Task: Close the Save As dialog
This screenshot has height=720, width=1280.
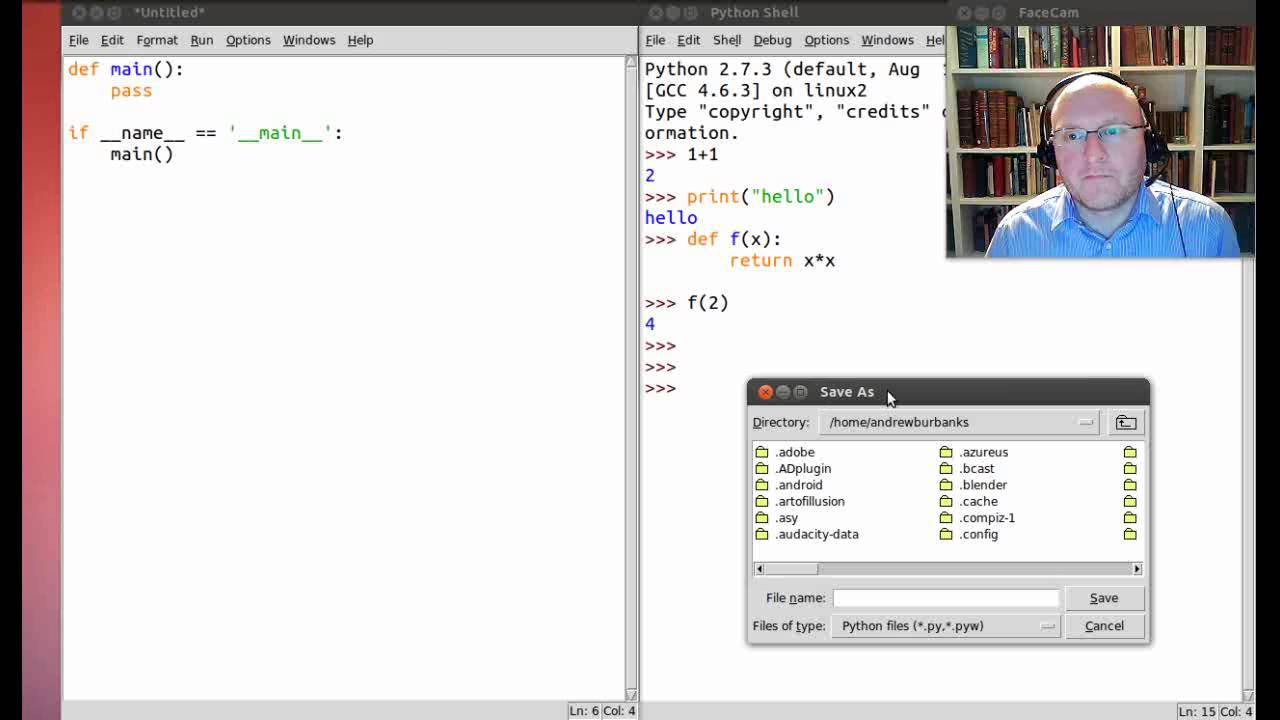Action: point(765,392)
